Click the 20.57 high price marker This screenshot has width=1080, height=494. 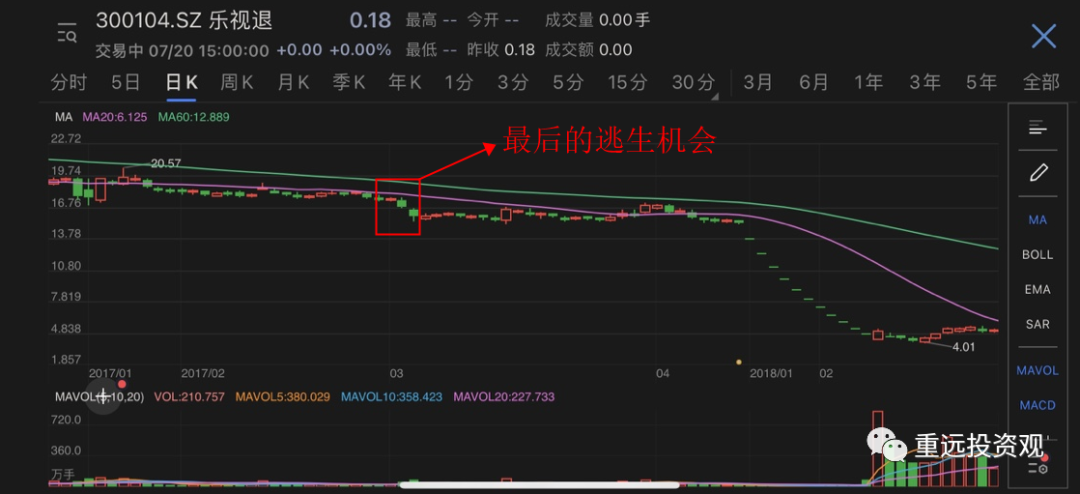tap(165, 163)
